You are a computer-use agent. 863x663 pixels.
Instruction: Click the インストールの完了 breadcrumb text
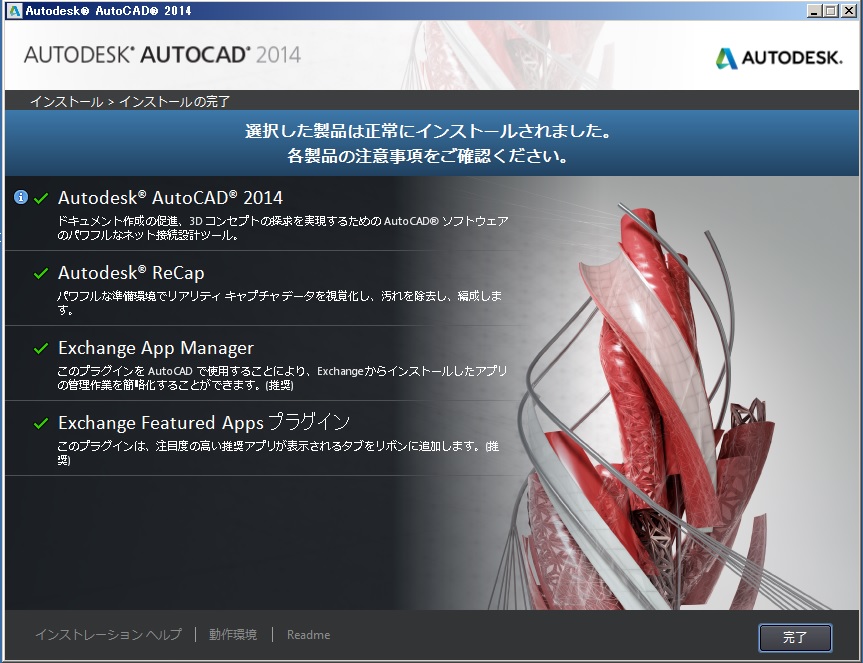[174, 102]
